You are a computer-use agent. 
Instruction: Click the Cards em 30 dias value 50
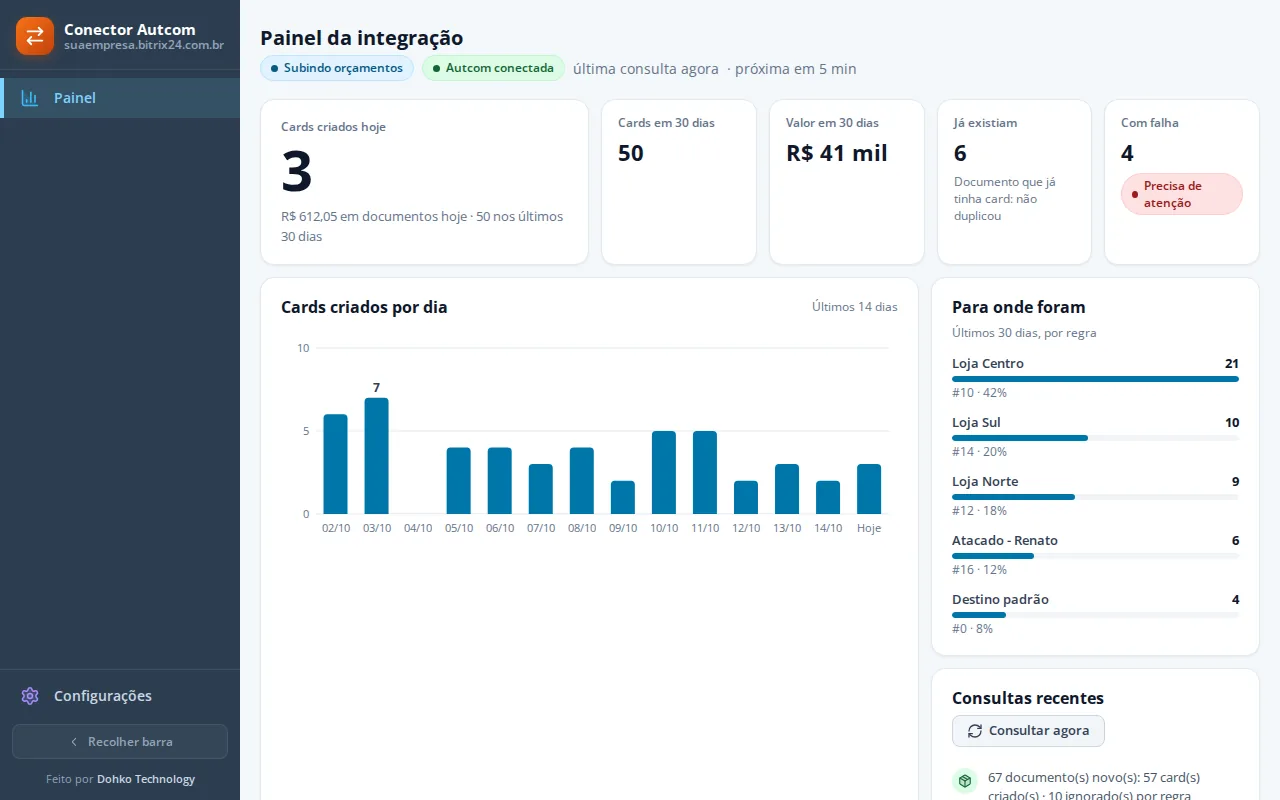click(x=631, y=153)
